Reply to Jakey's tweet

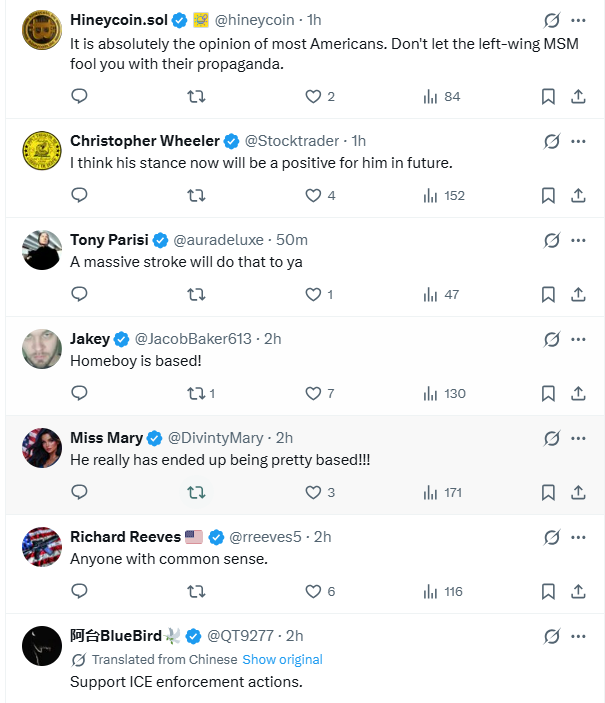(x=80, y=393)
